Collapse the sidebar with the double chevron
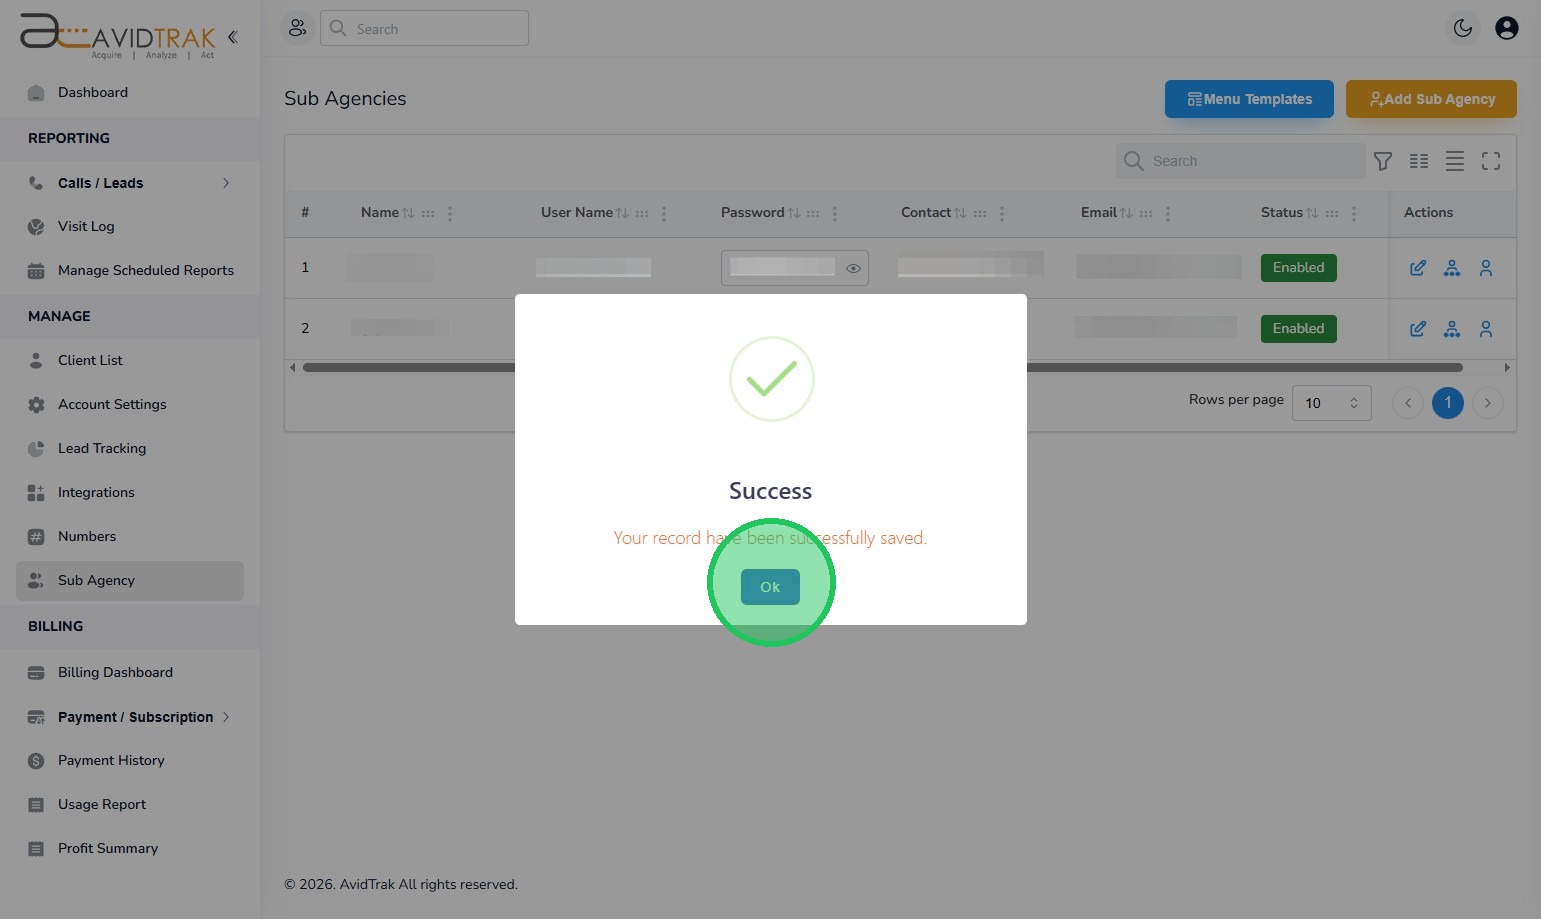The width and height of the screenshot is (1541, 919). point(232,37)
